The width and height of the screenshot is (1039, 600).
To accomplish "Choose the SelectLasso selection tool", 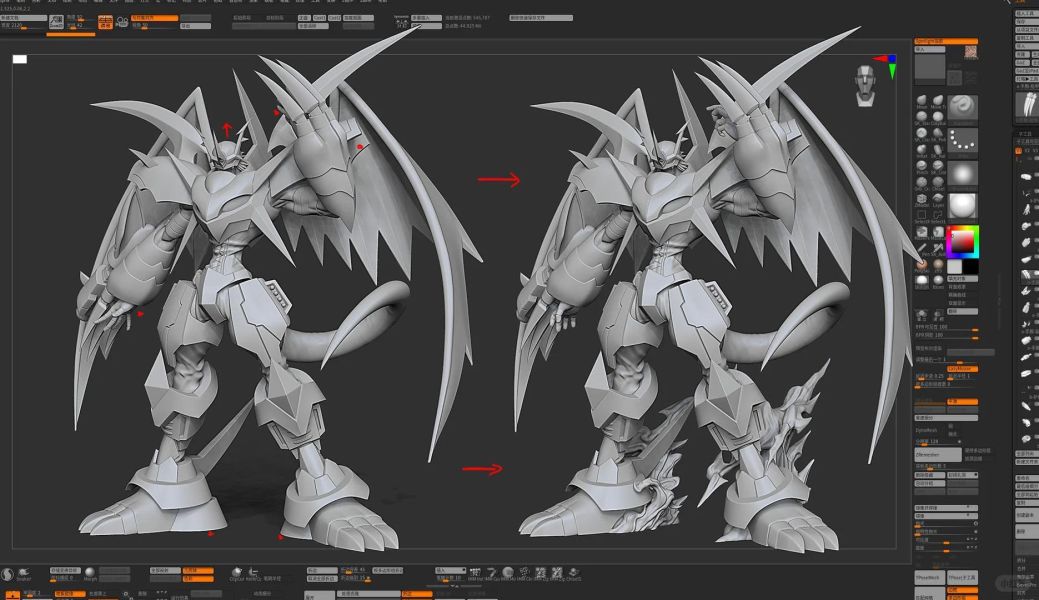I will tap(938, 215).
